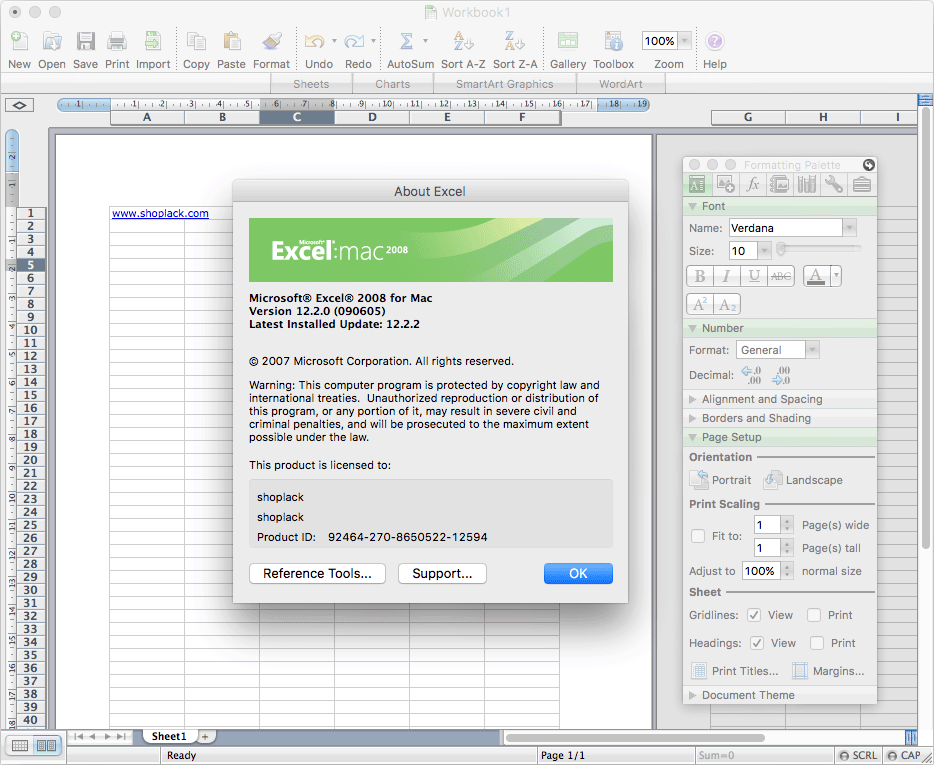Image resolution: width=934 pixels, height=765 pixels.
Task: Click the Adjust to percentage field
Action: click(761, 571)
